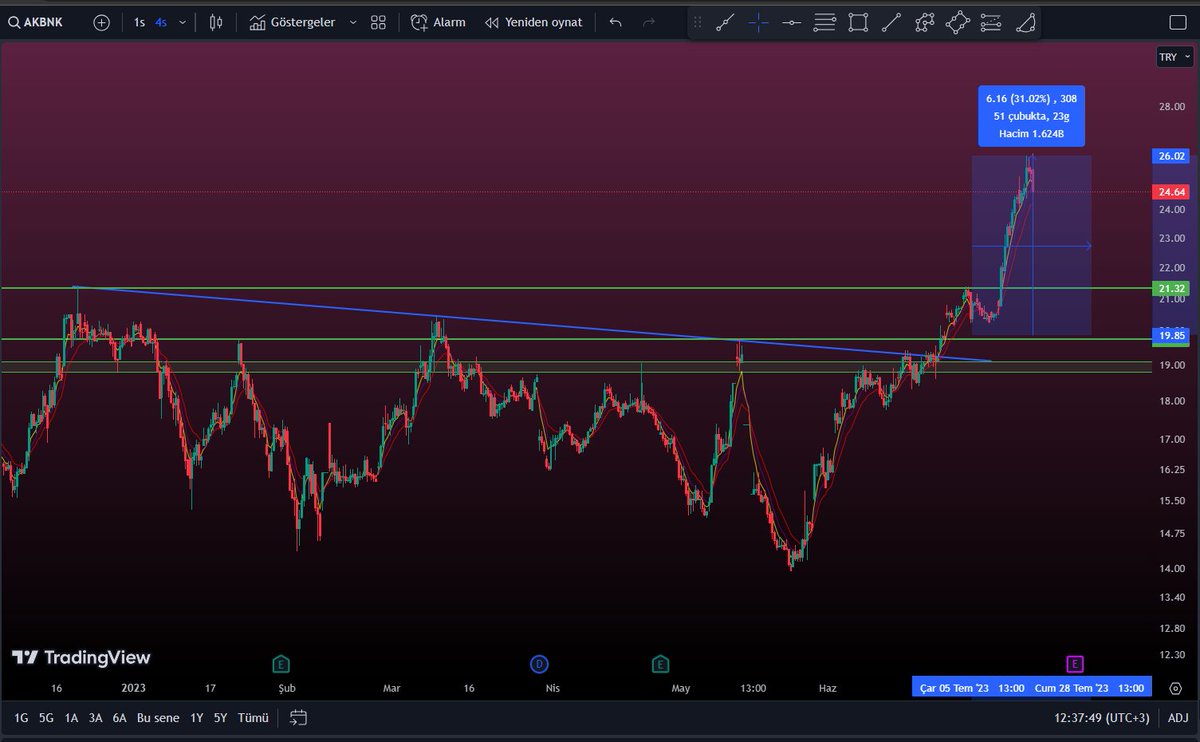Open the candlestick chart type selector
1200x742 pixels.
pyautogui.click(x=216, y=22)
